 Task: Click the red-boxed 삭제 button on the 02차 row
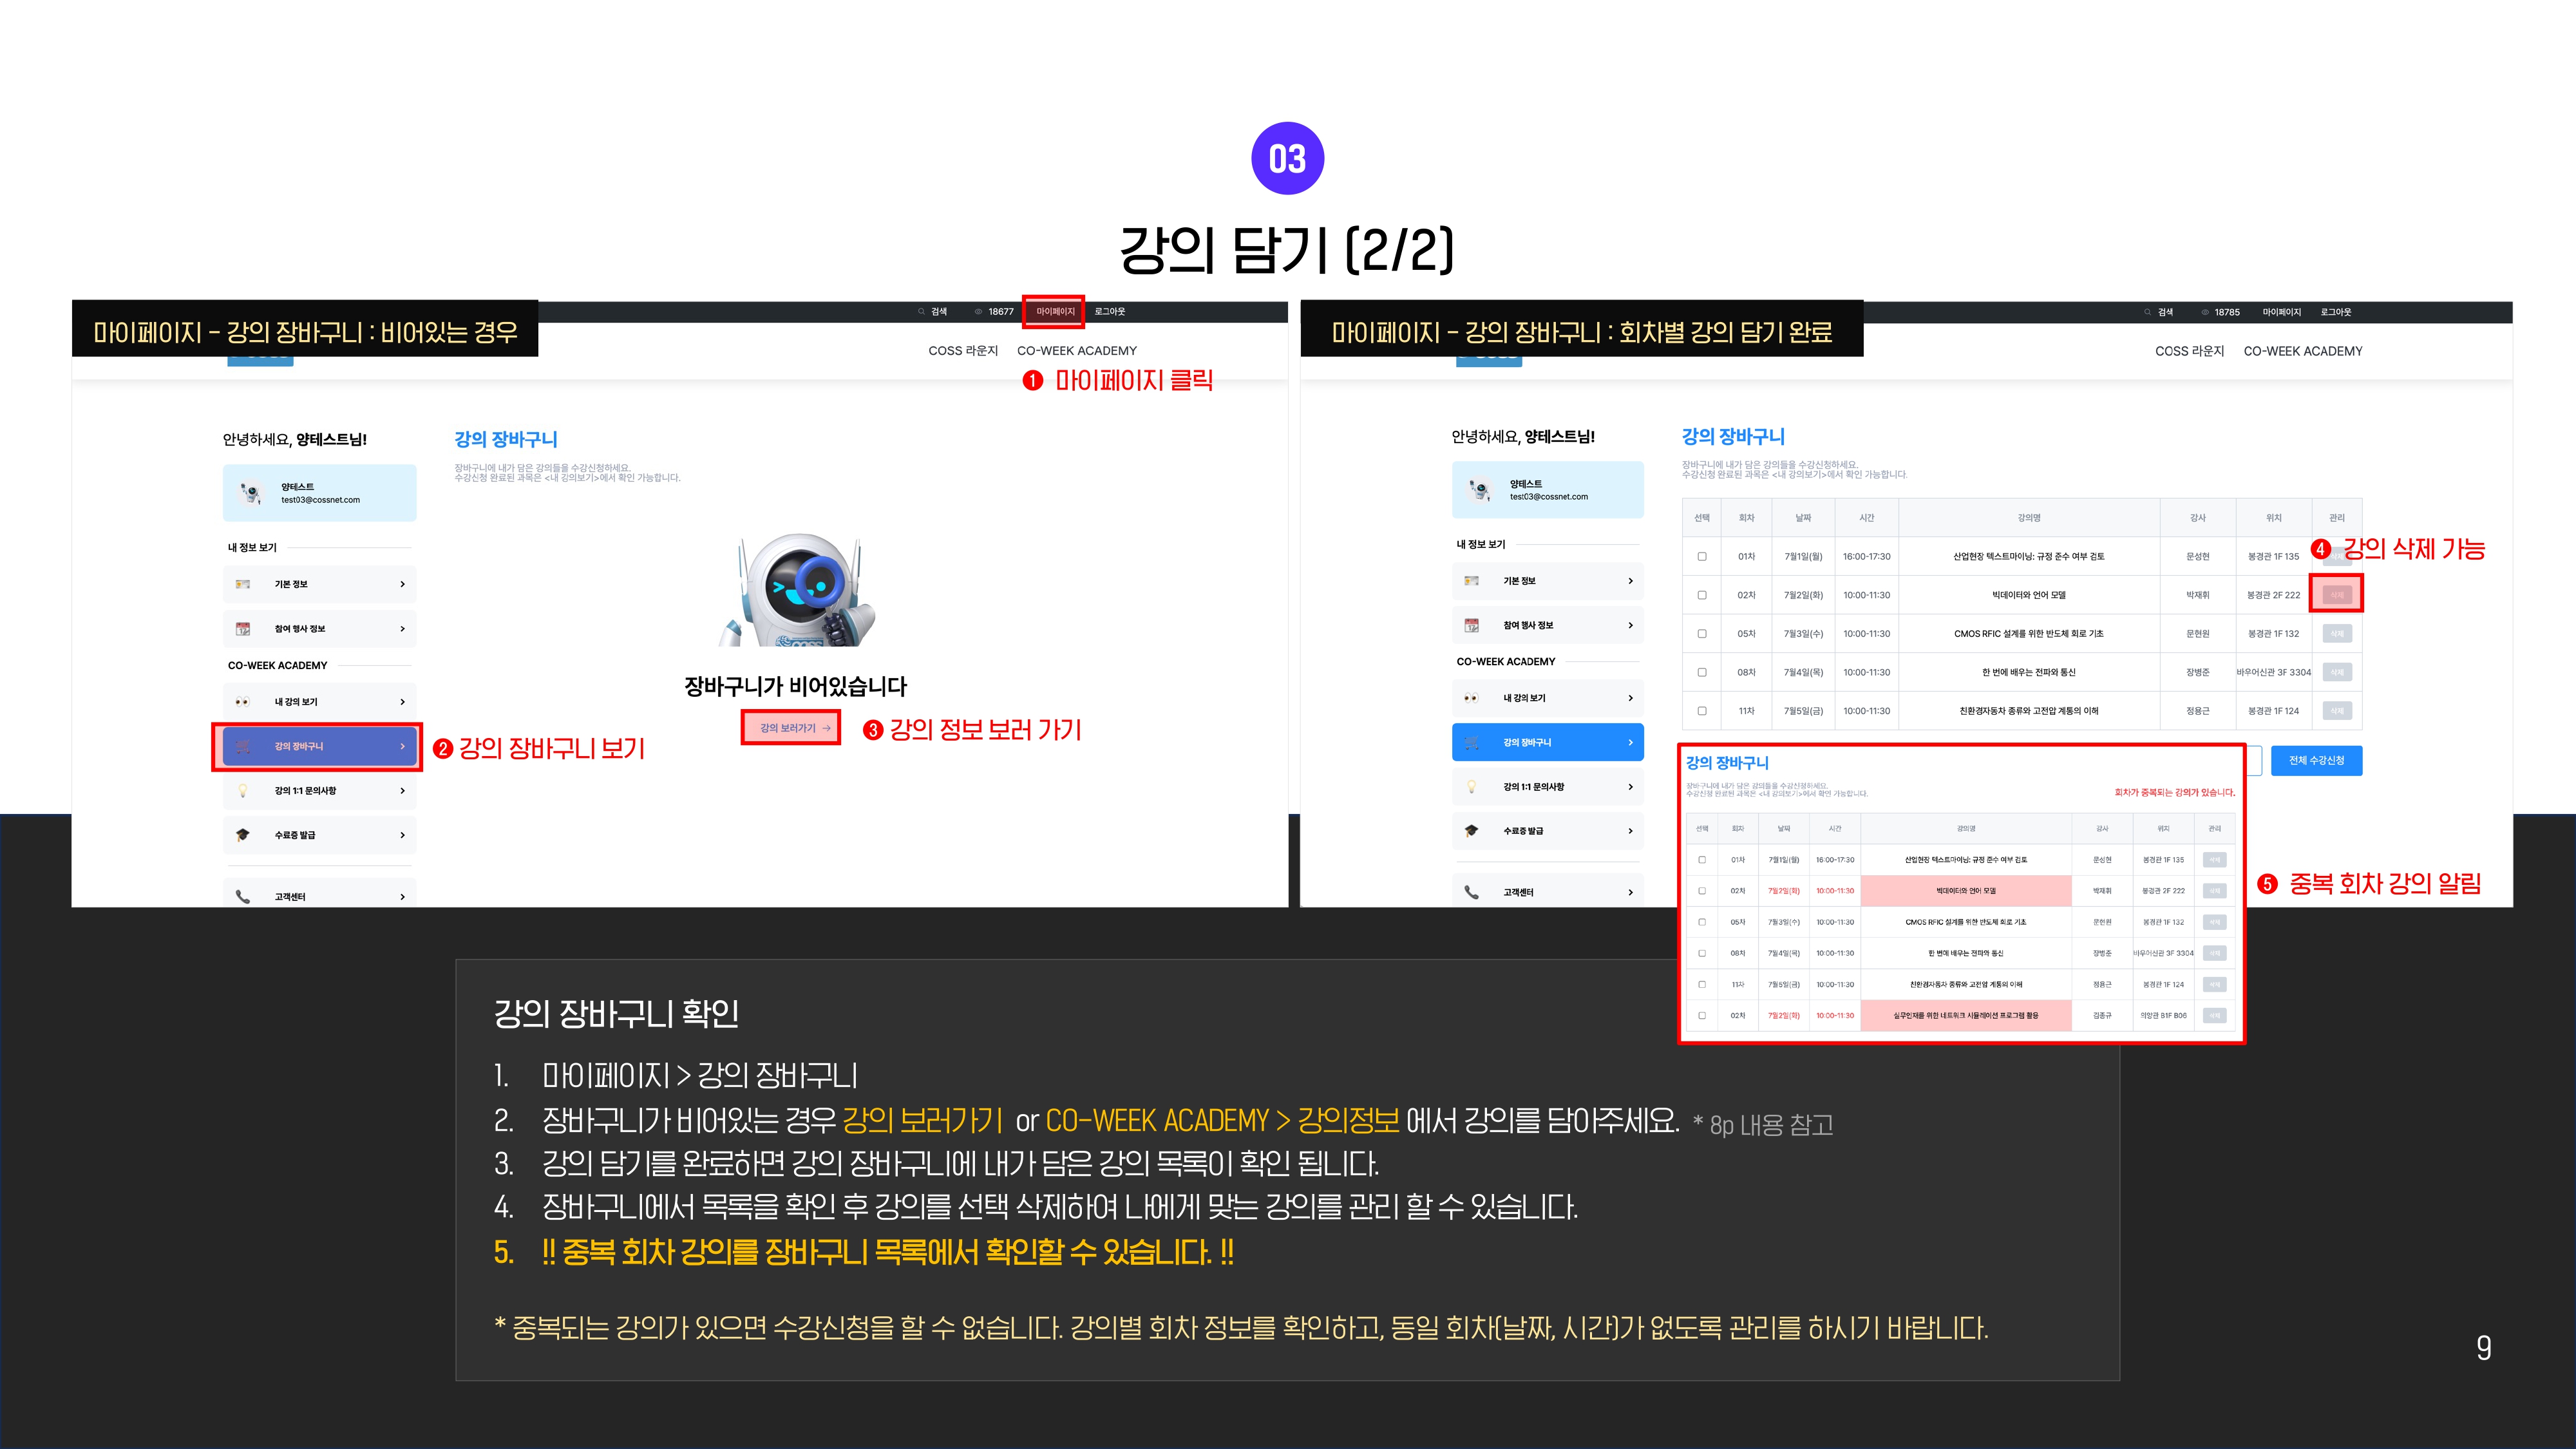pos(2336,595)
